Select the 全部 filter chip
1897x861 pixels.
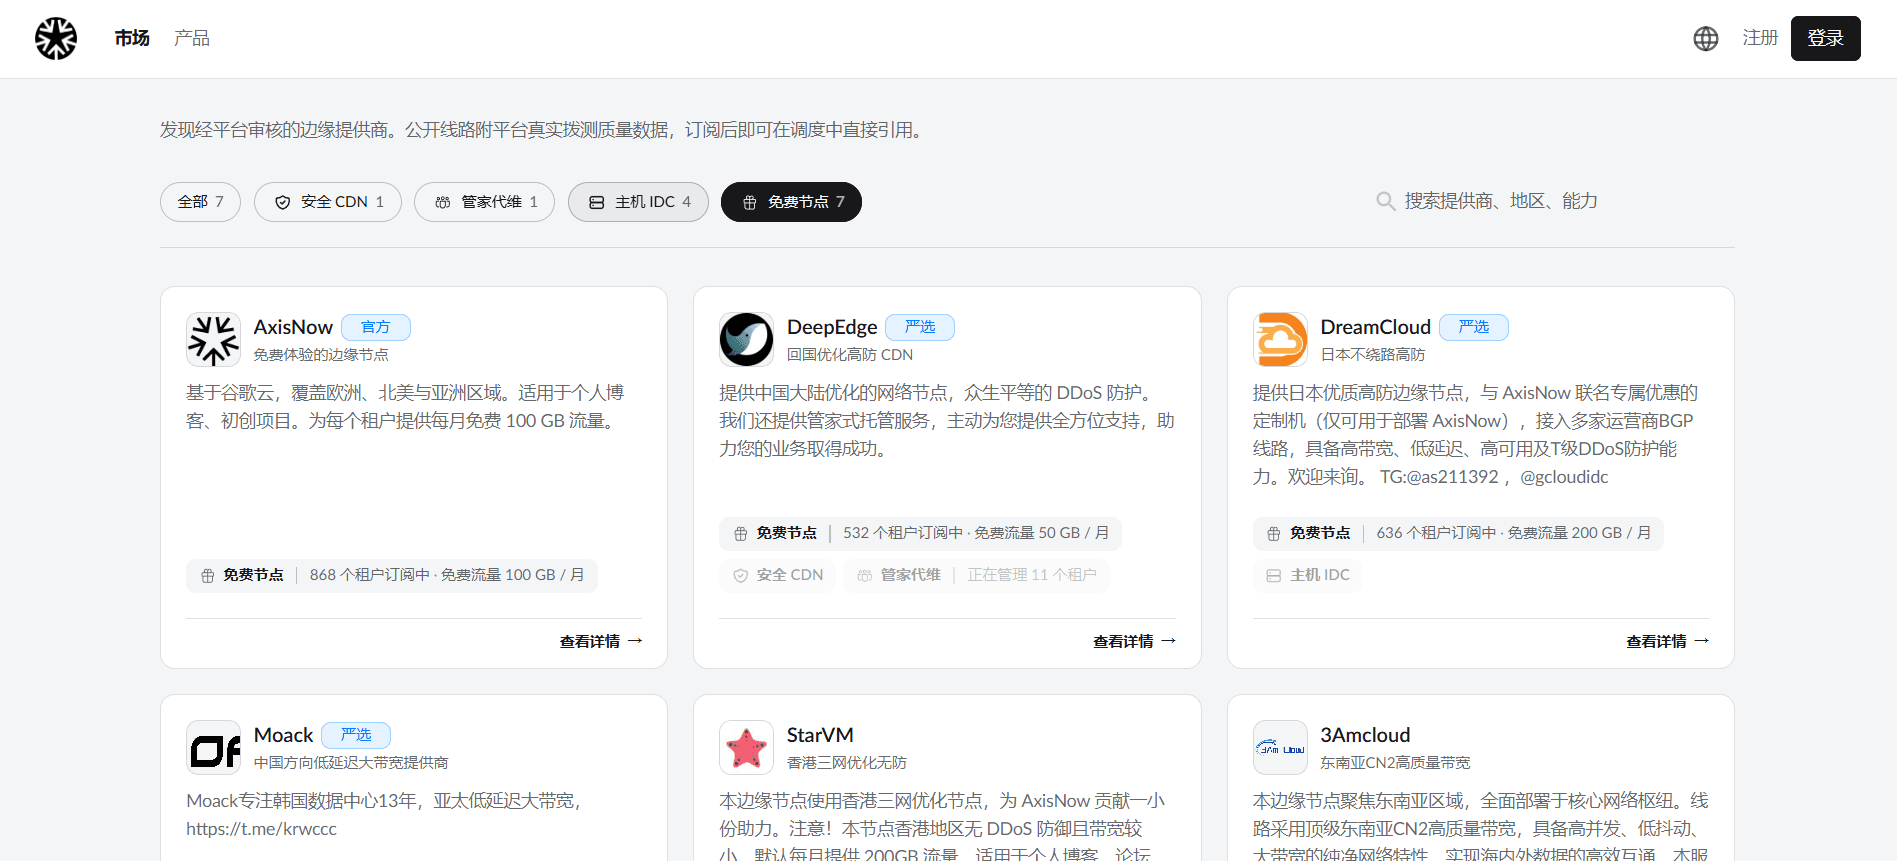[200, 202]
